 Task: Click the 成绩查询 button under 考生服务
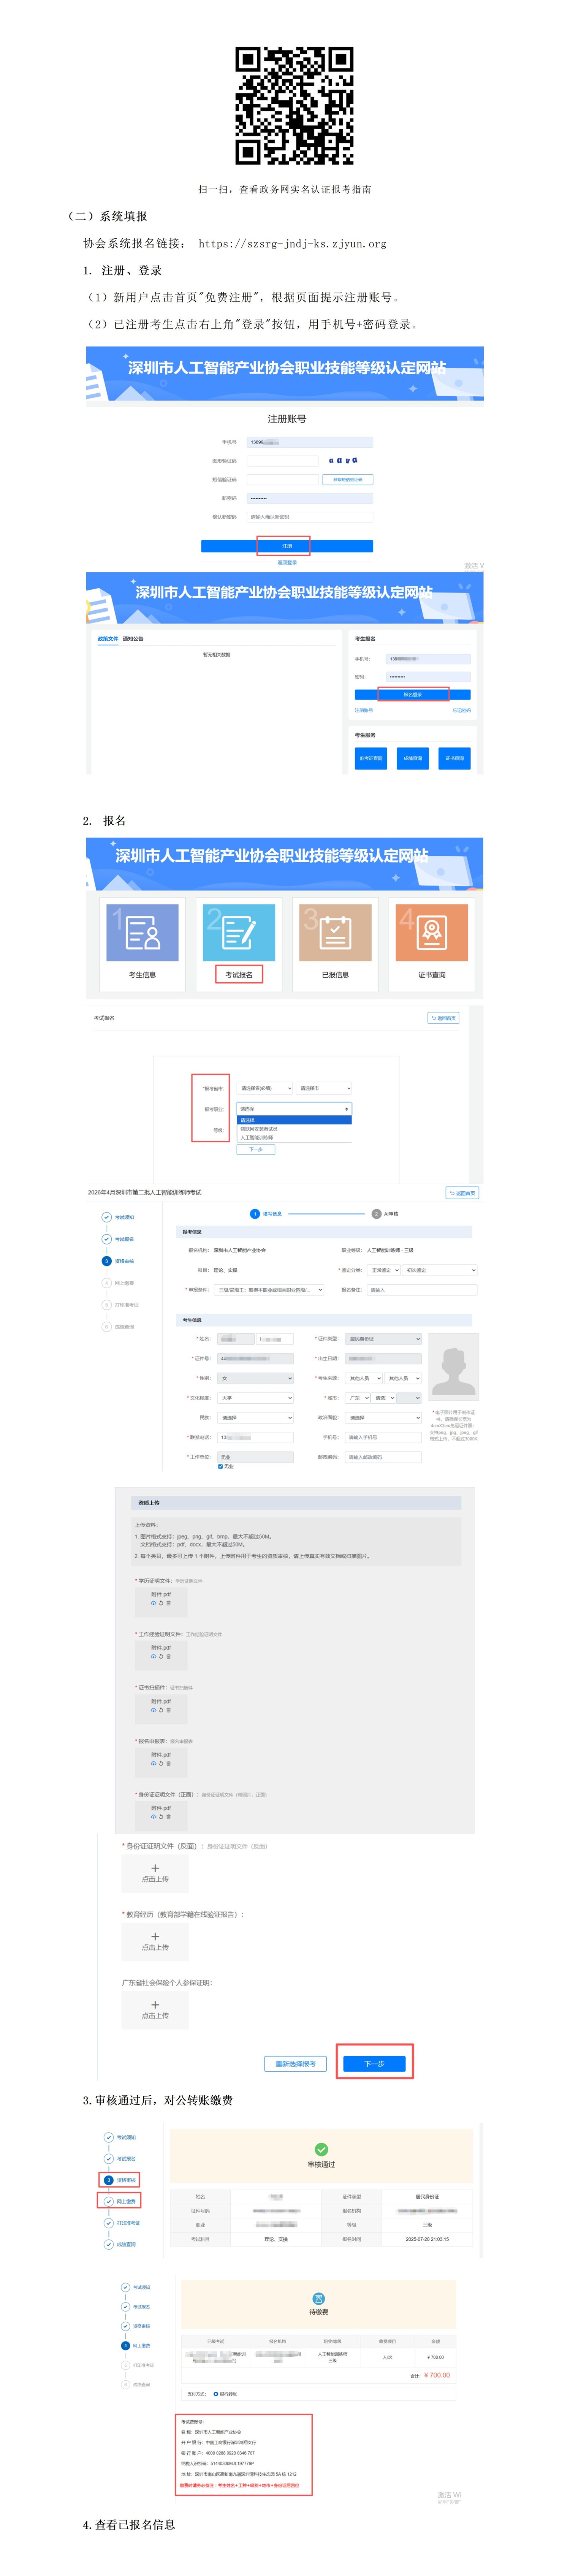[x=413, y=759]
